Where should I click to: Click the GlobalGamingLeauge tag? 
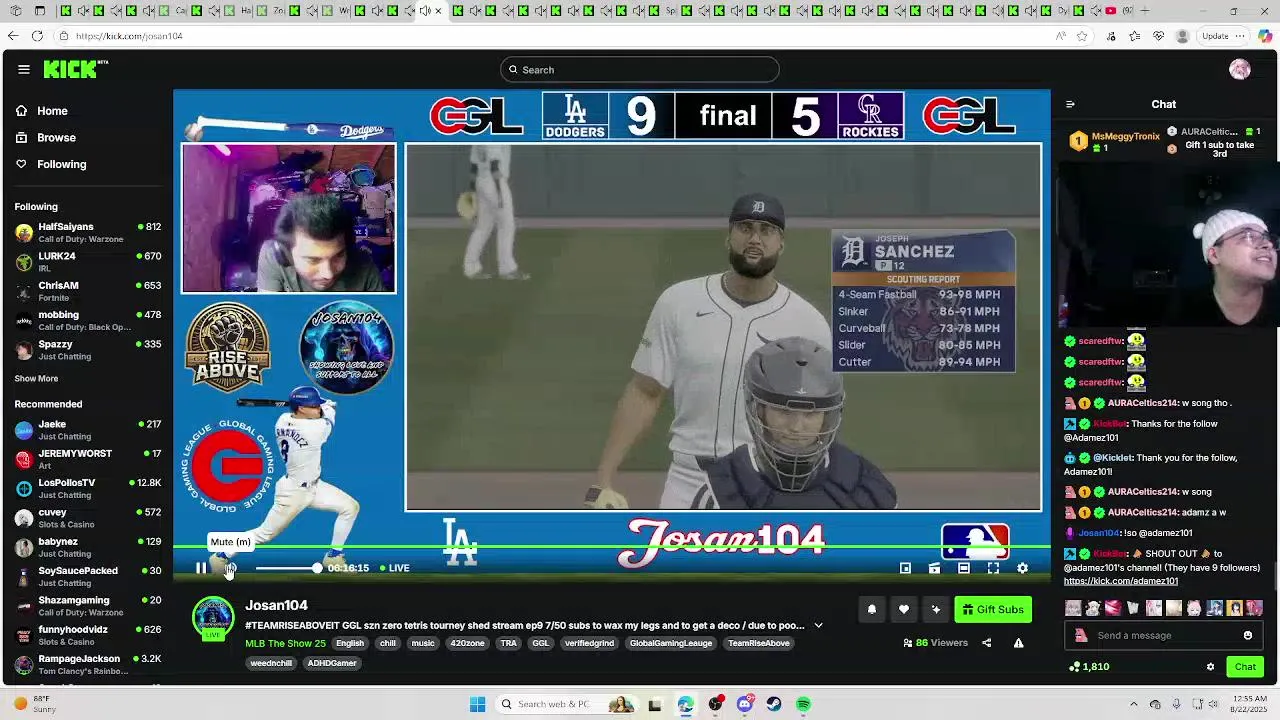coord(671,643)
